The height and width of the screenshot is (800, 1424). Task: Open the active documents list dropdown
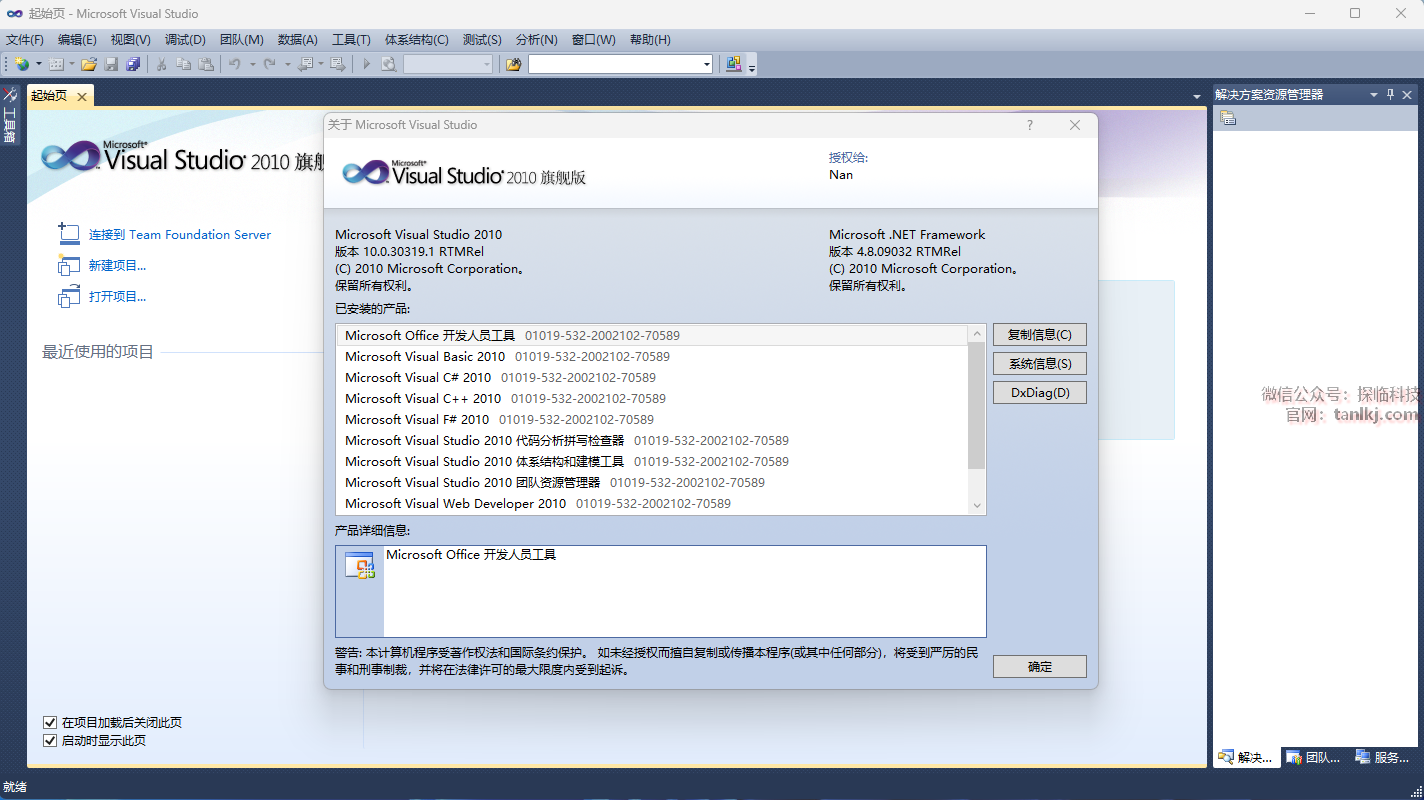pos(1197,96)
